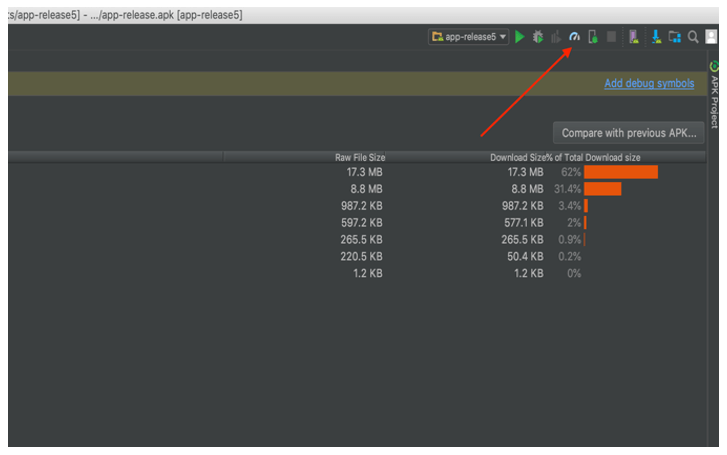Select the 1.2 KB raw size cell
Image resolution: width=727 pixels, height=455 pixels.
pos(368,274)
